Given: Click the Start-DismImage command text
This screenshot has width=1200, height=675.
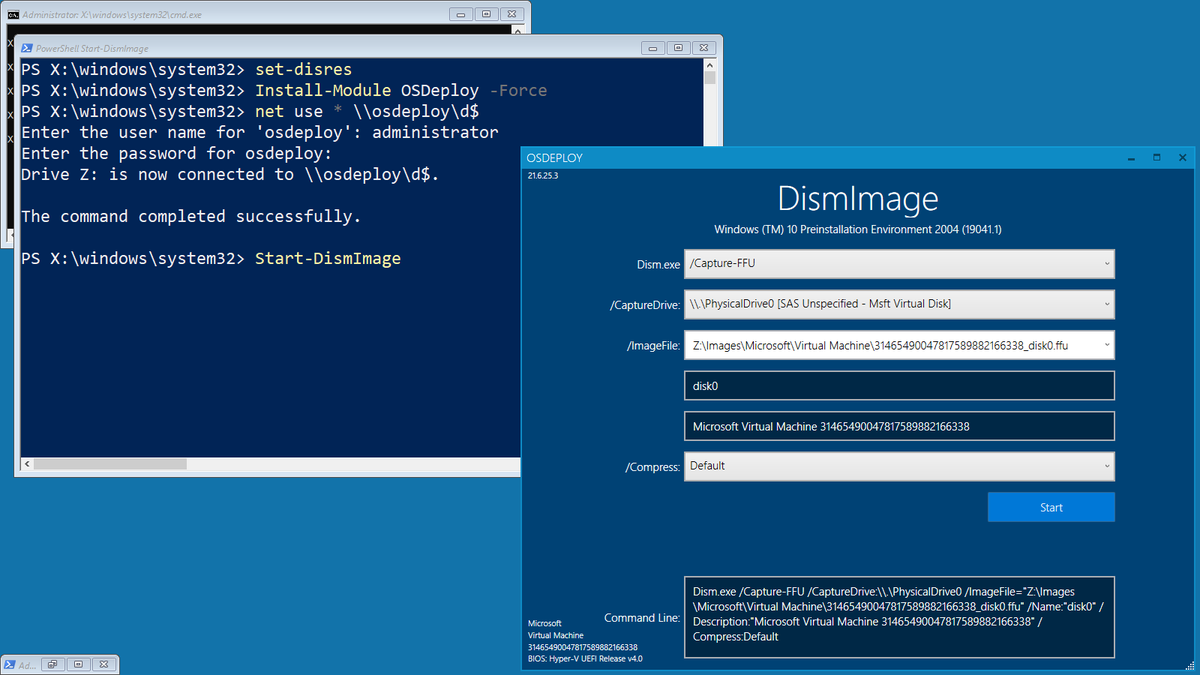Looking at the screenshot, I should point(328,258).
